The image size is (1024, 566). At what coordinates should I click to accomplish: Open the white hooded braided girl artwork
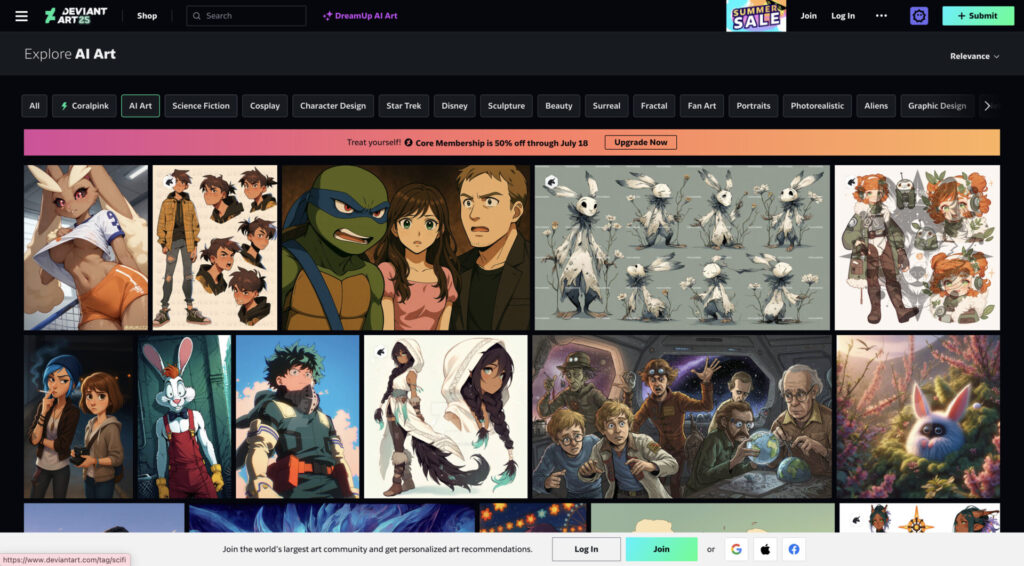click(x=445, y=417)
